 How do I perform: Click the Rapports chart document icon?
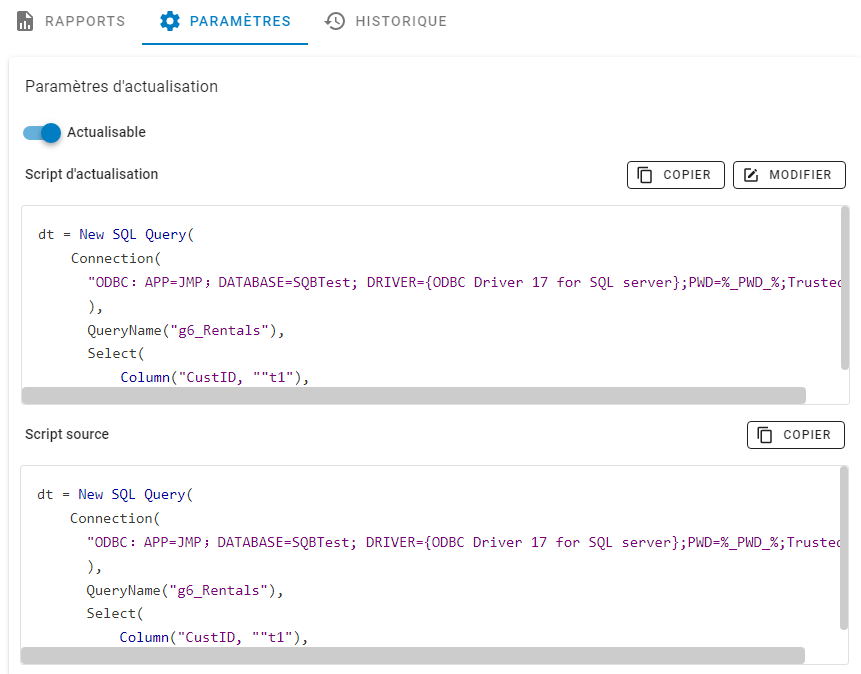(x=26, y=21)
